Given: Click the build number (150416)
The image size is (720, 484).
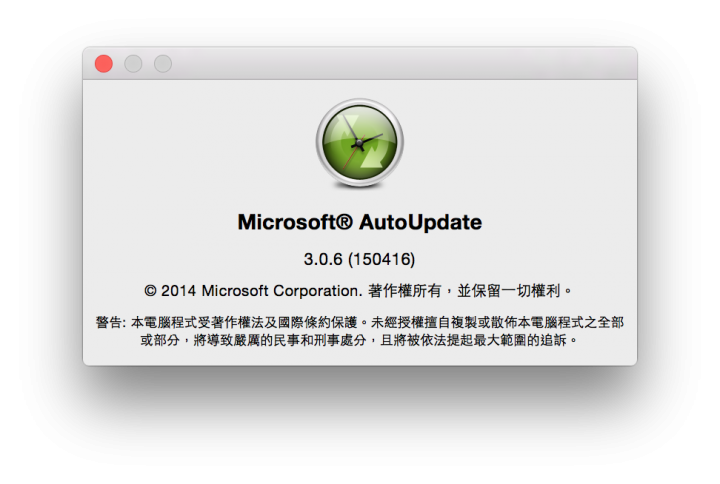Looking at the screenshot, I should (x=382, y=259).
